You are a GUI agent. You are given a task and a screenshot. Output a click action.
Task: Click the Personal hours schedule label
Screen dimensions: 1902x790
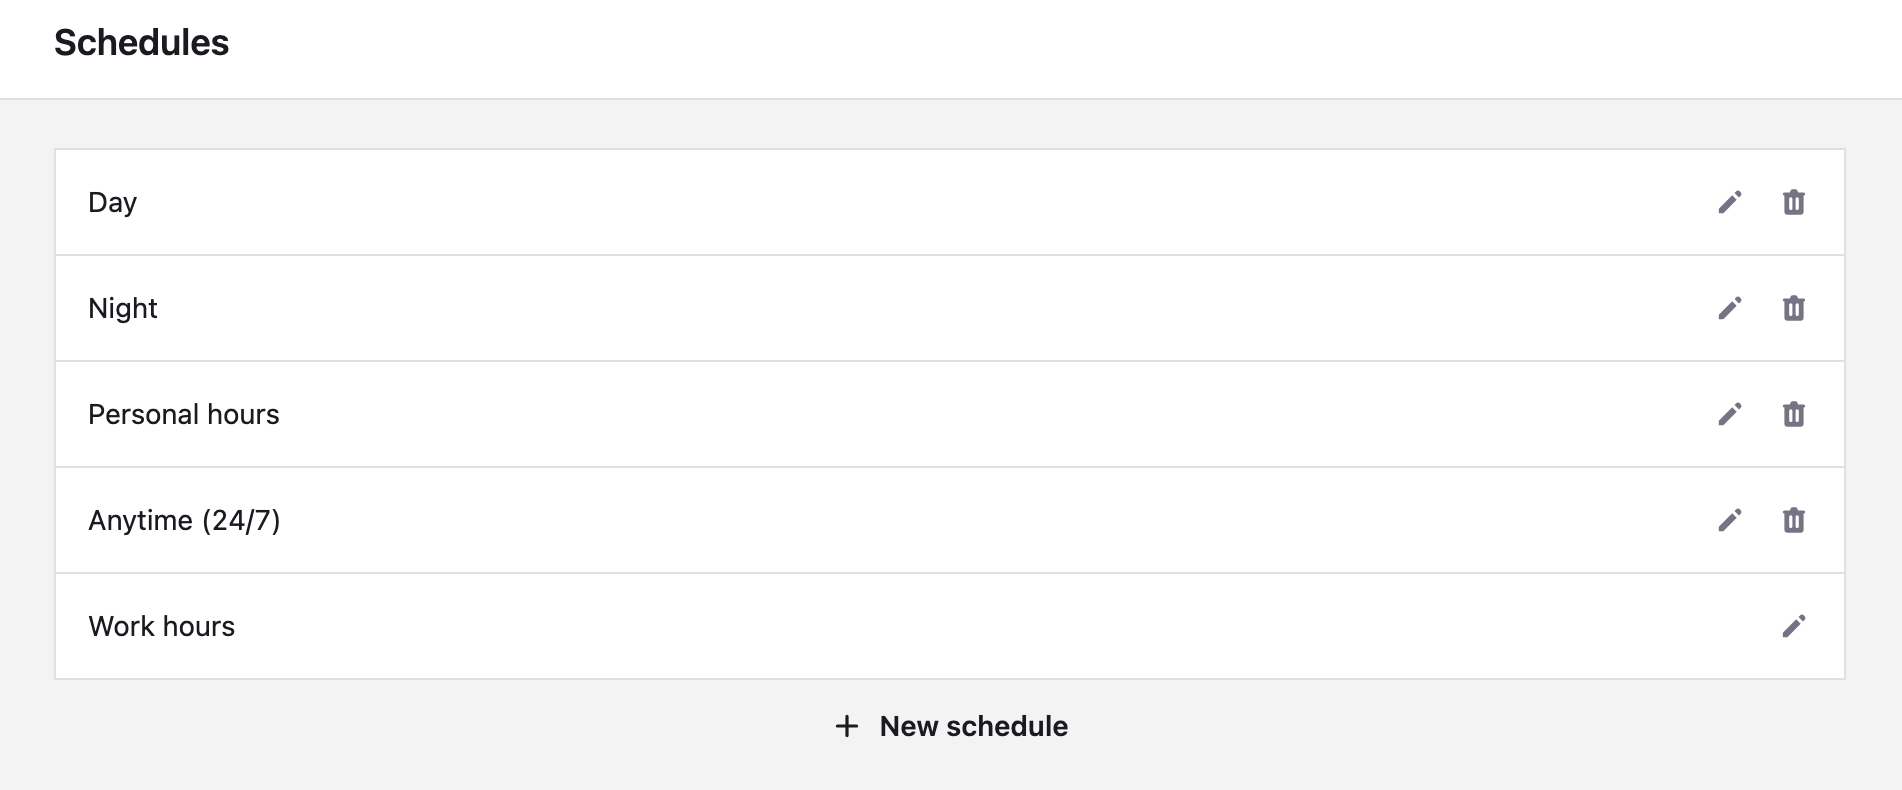(x=183, y=414)
